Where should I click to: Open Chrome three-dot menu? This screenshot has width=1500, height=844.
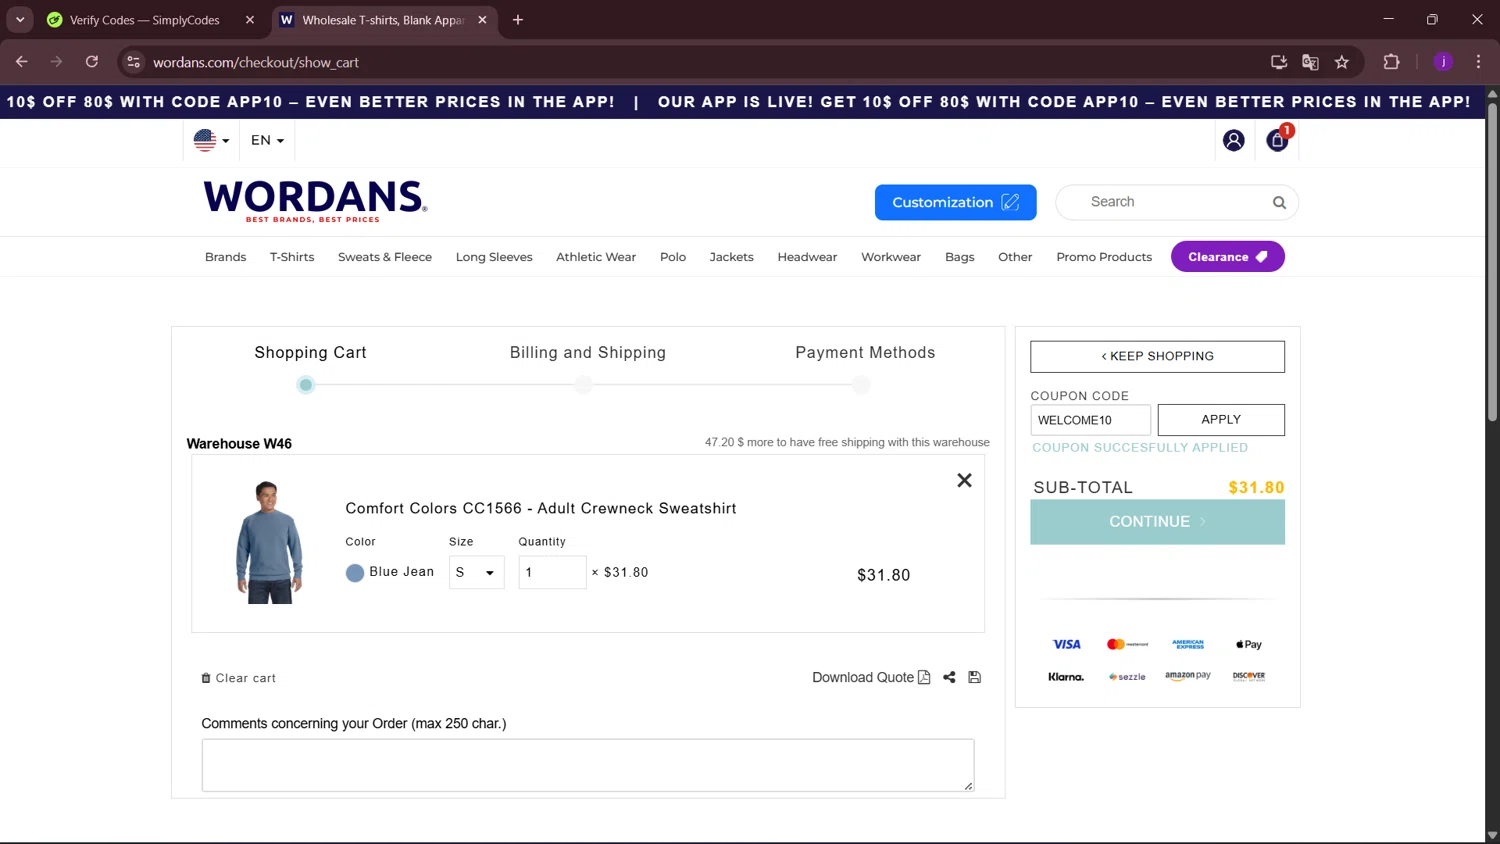(x=1478, y=62)
